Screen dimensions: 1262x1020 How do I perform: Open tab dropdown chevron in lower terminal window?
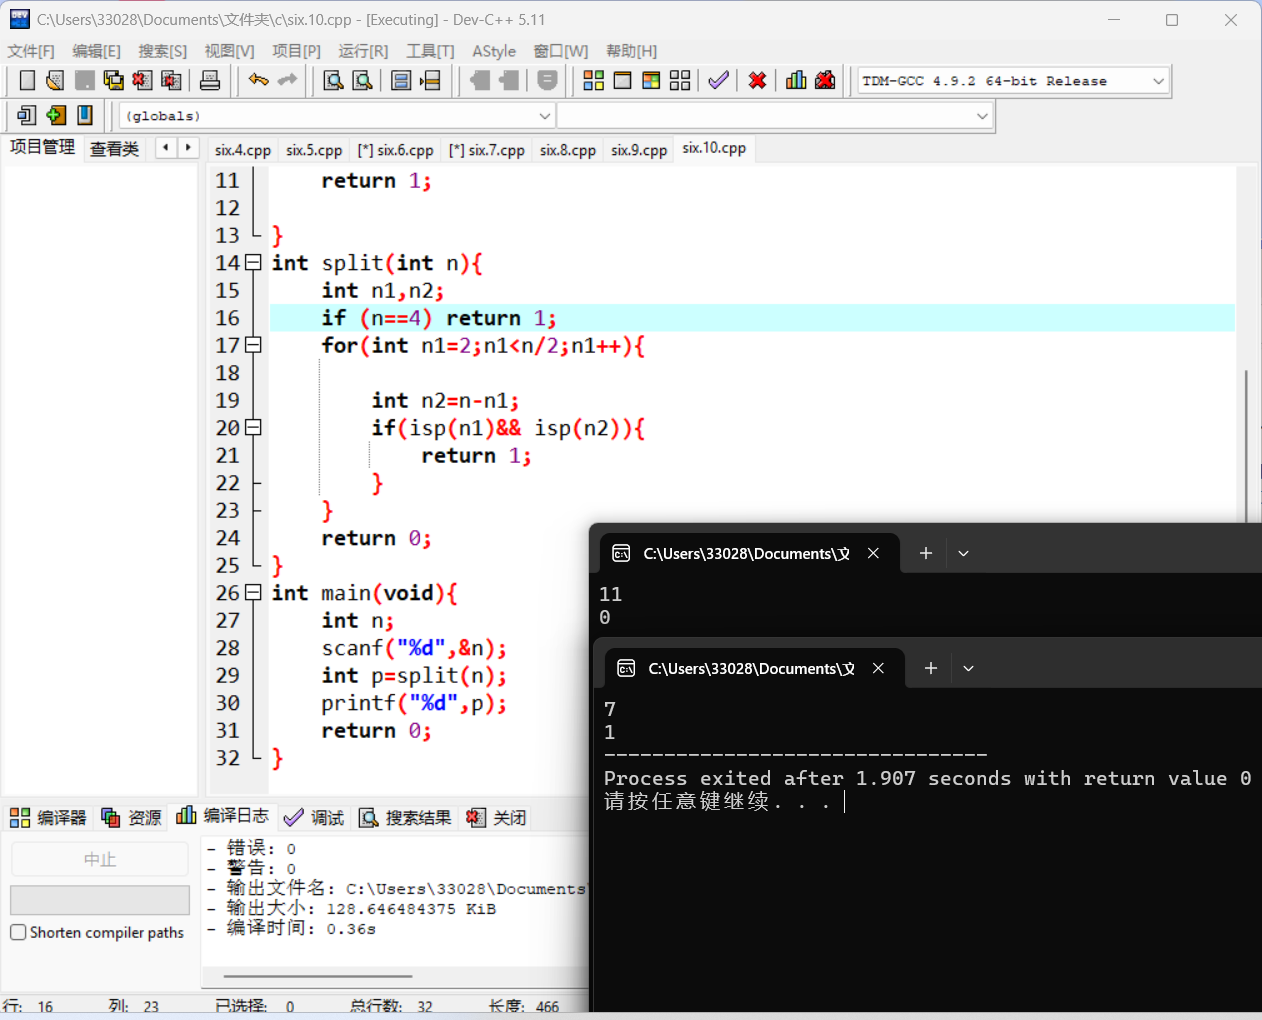click(x=968, y=668)
